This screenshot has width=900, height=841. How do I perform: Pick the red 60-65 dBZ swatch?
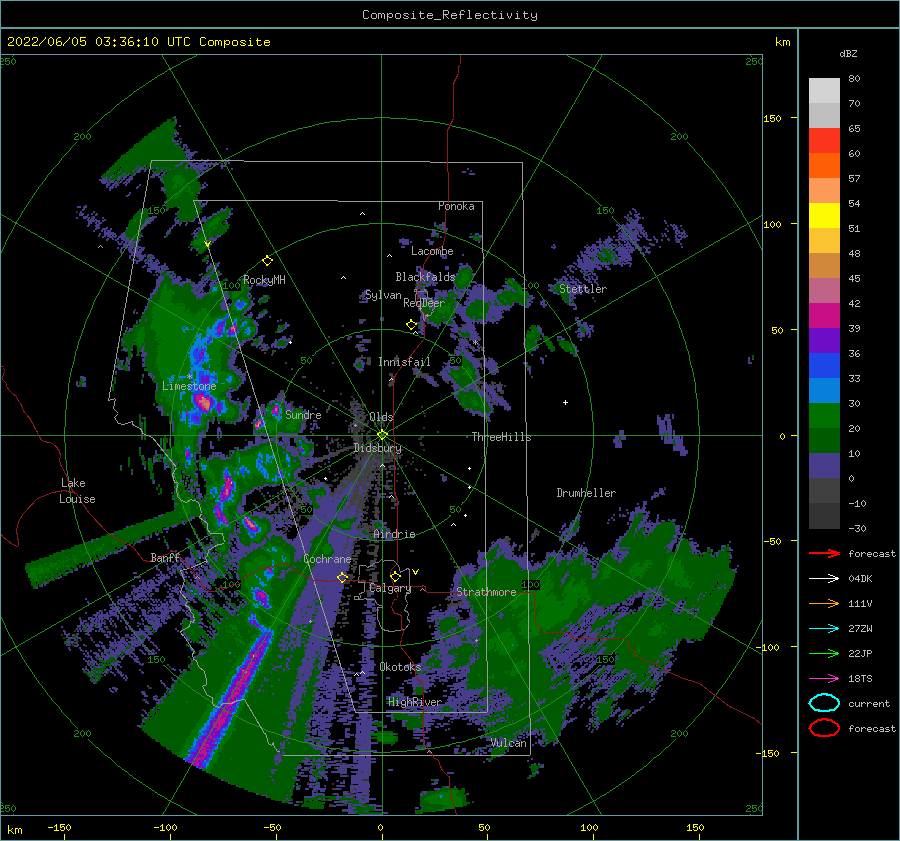pos(824,141)
